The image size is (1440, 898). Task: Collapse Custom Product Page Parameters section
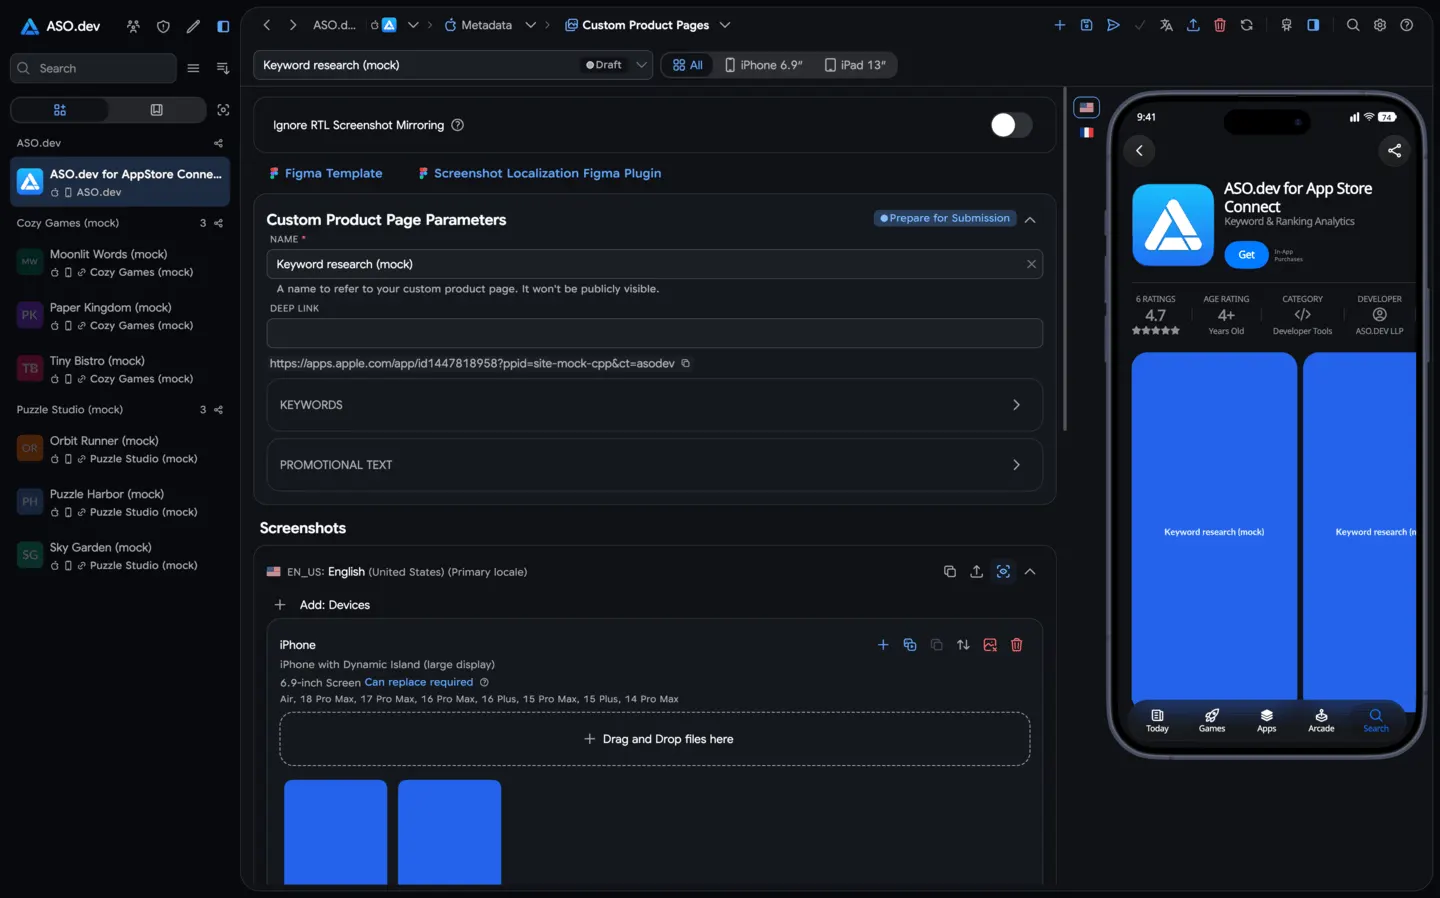[1030, 219]
